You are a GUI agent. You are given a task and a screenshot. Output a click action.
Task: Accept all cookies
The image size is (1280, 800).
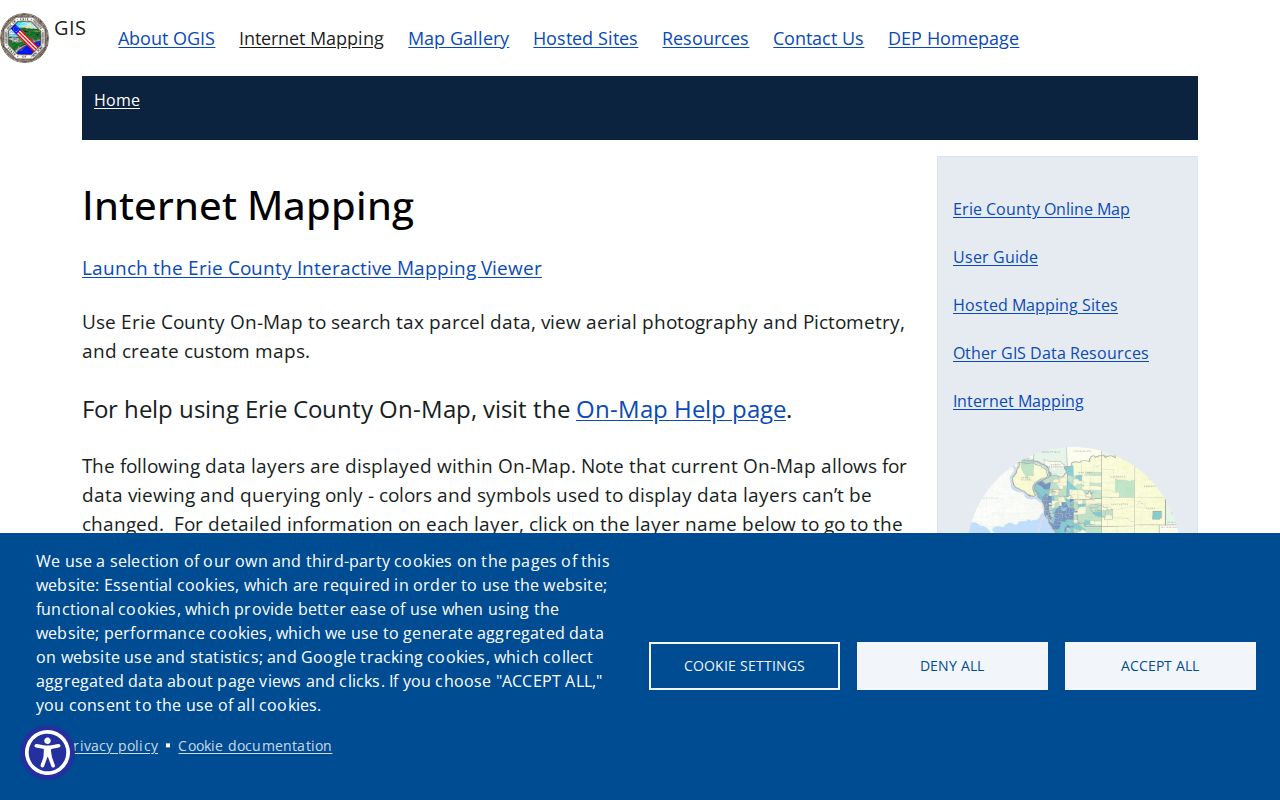pyautogui.click(x=1160, y=666)
